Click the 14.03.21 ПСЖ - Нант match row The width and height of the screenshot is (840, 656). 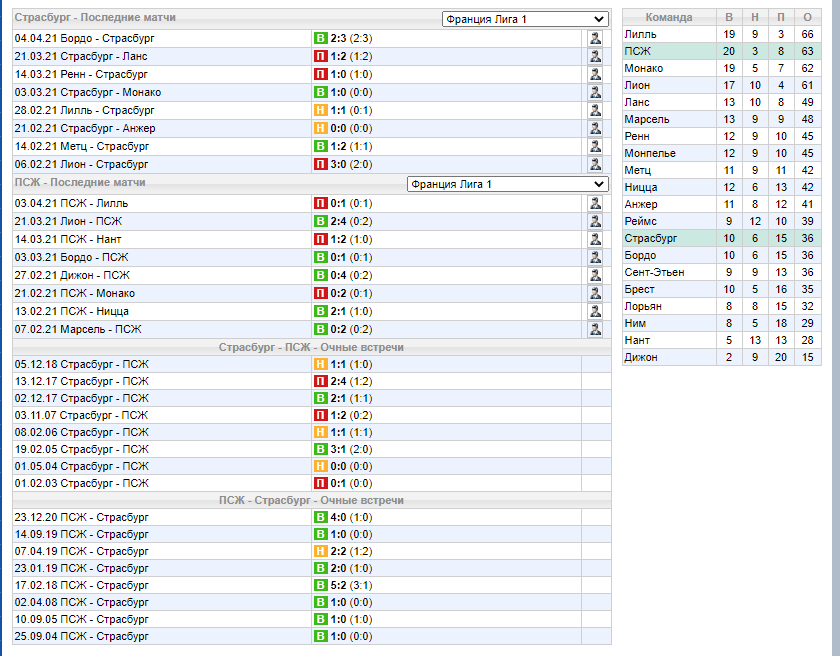pyautogui.click(x=312, y=239)
